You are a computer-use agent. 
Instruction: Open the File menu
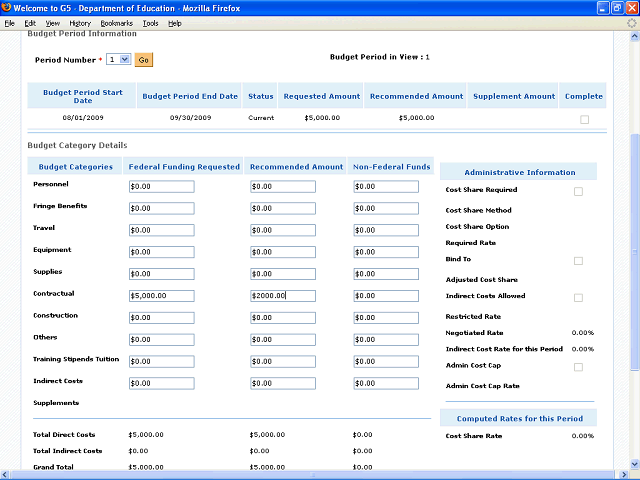10,22
